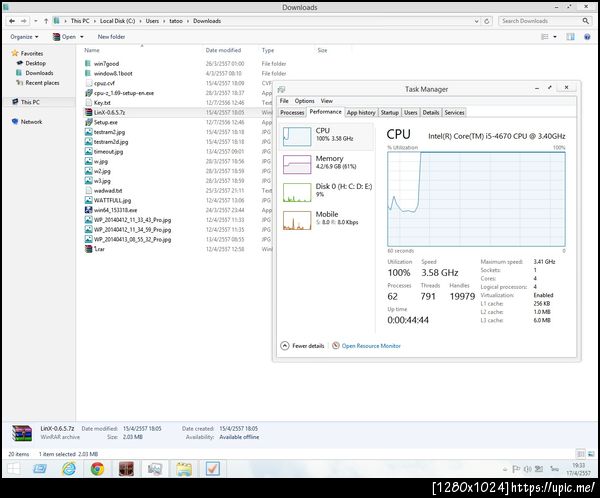The image size is (600, 498).
Task: Open the Windows Start button
Action: [x=13, y=469]
